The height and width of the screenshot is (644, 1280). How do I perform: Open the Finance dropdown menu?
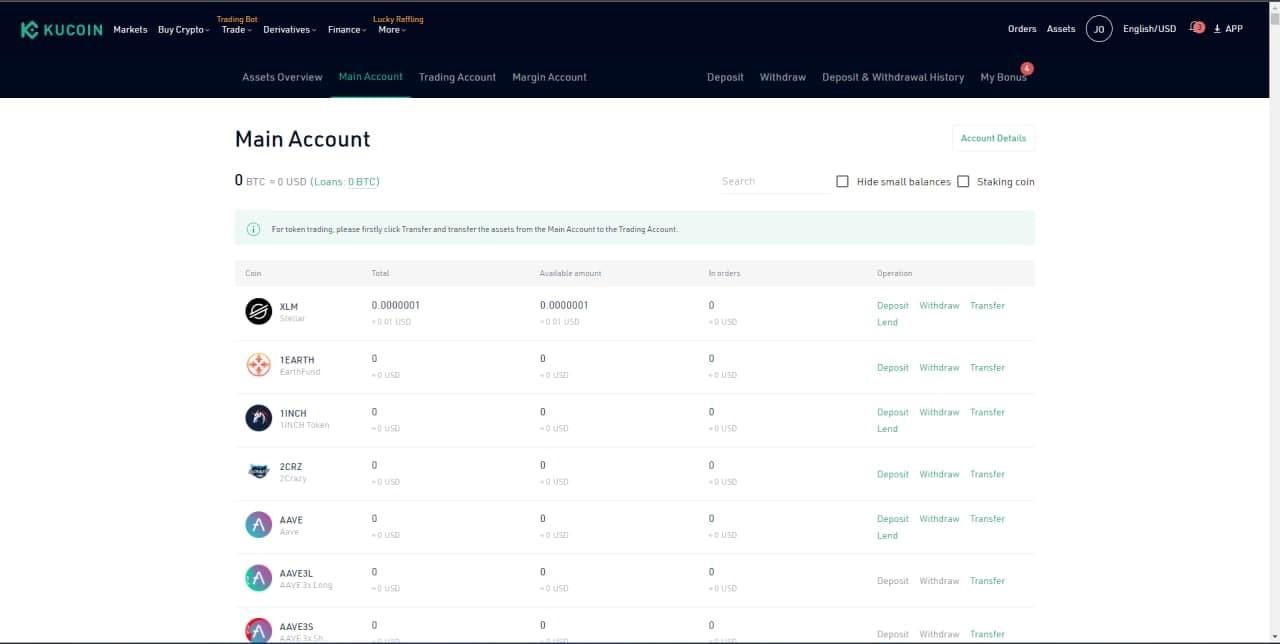(x=347, y=30)
